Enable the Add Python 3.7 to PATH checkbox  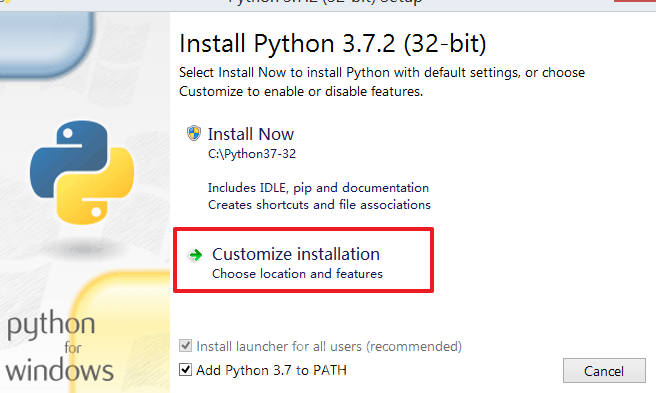click(185, 370)
